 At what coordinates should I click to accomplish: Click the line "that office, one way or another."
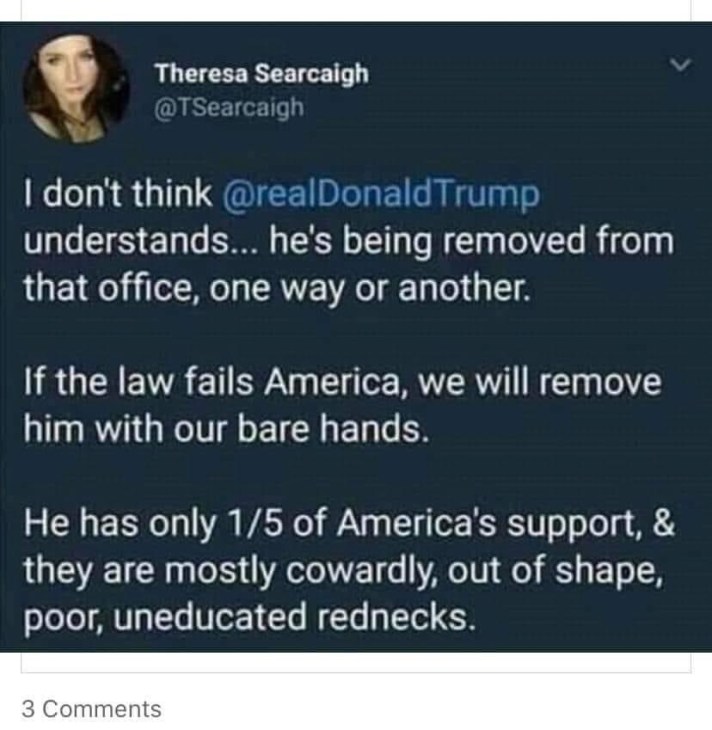point(277,289)
